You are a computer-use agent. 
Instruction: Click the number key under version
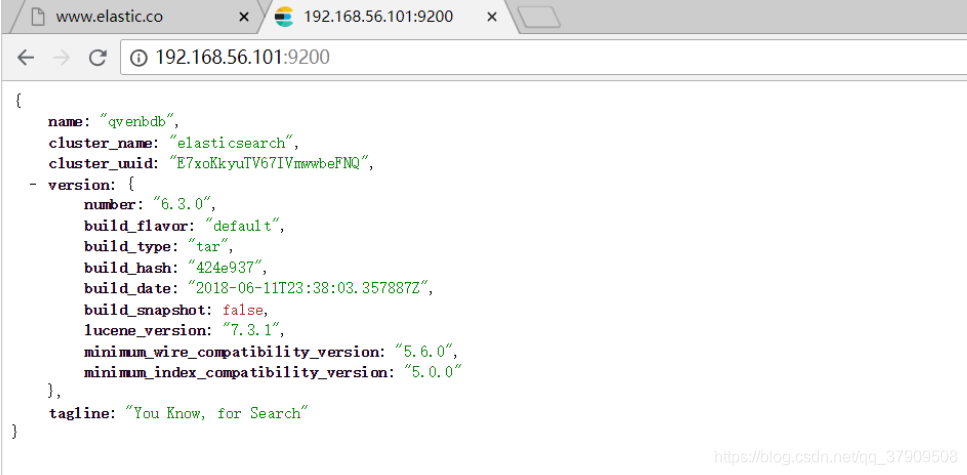tap(113, 205)
